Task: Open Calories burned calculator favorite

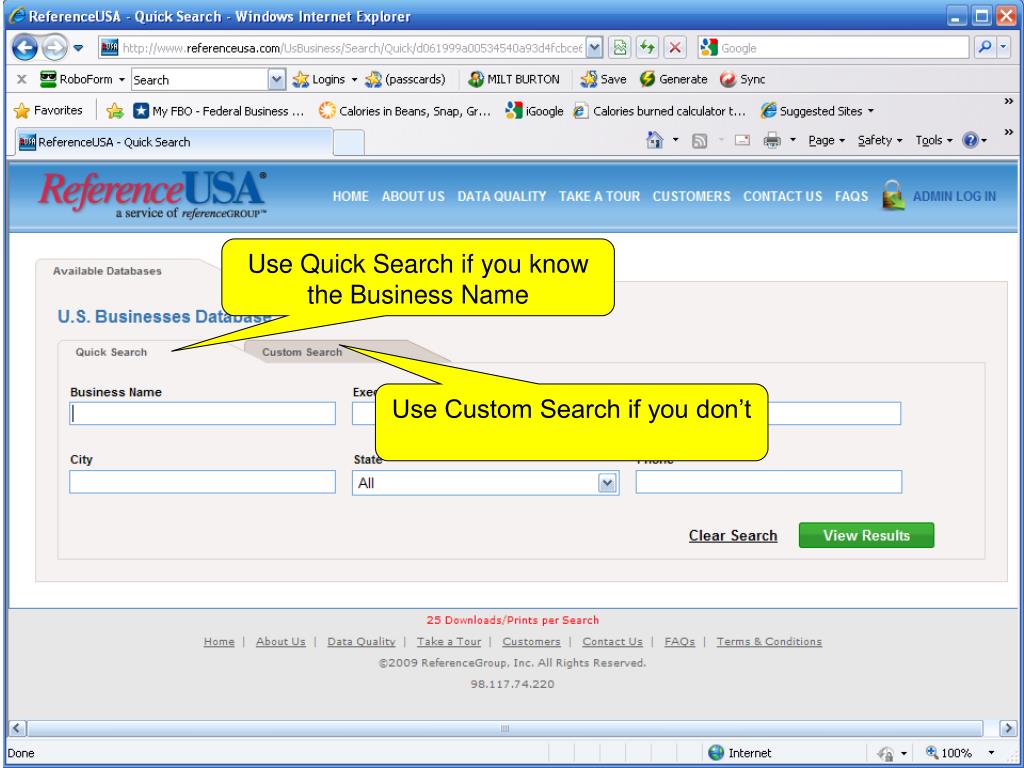Action: pyautogui.click(x=660, y=111)
